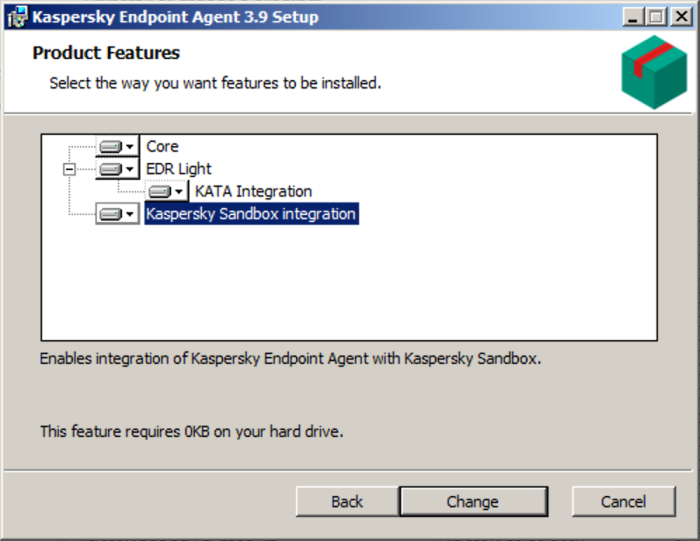
Task: Open the Core feature drive icon menu
Action: point(117,146)
